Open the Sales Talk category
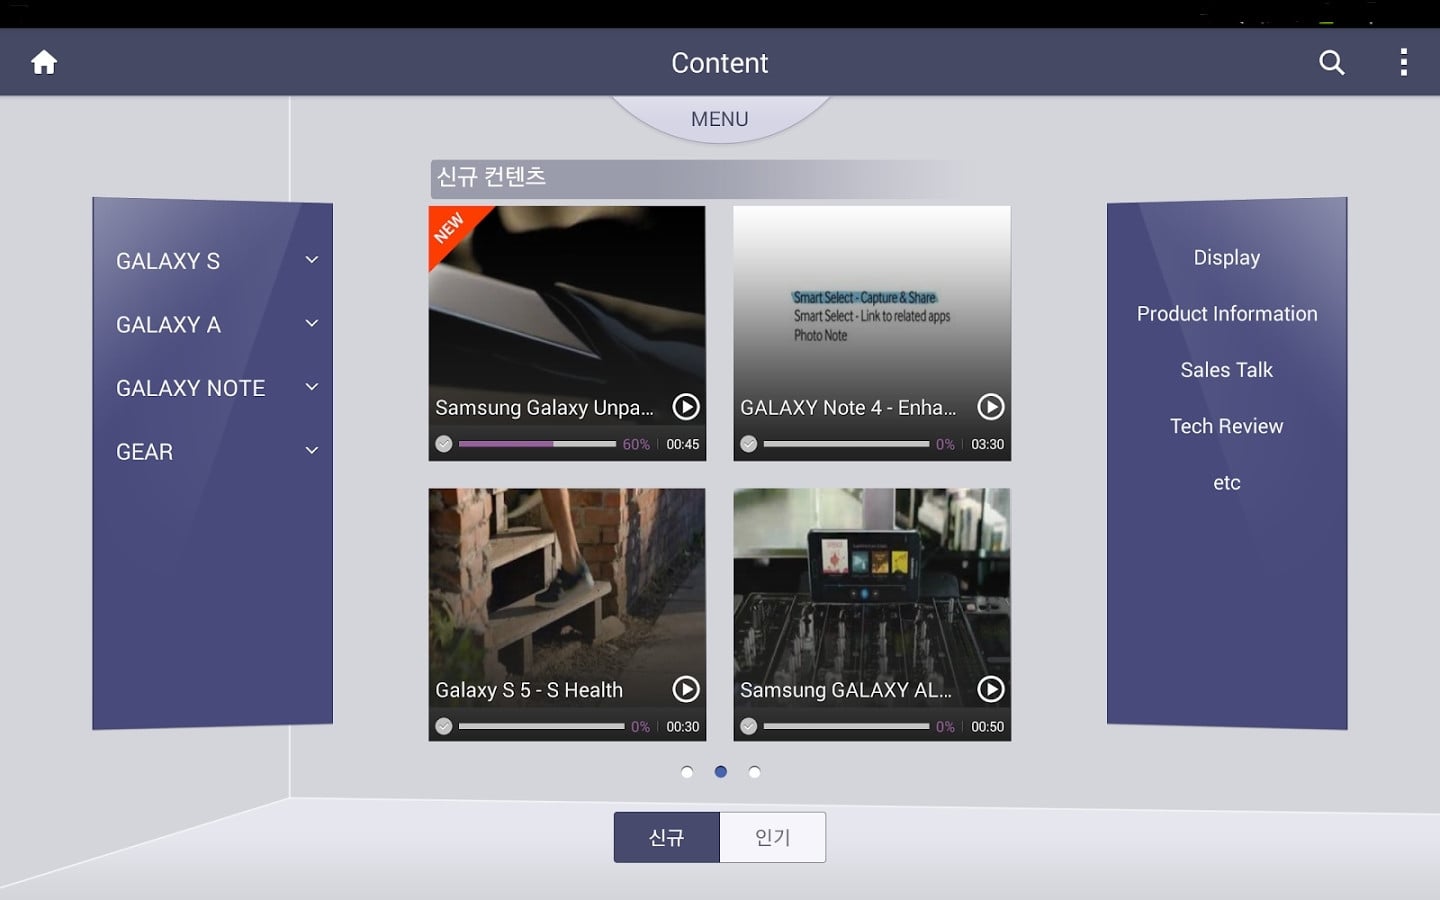Image resolution: width=1440 pixels, height=900 pixels. coord(1227,370)
